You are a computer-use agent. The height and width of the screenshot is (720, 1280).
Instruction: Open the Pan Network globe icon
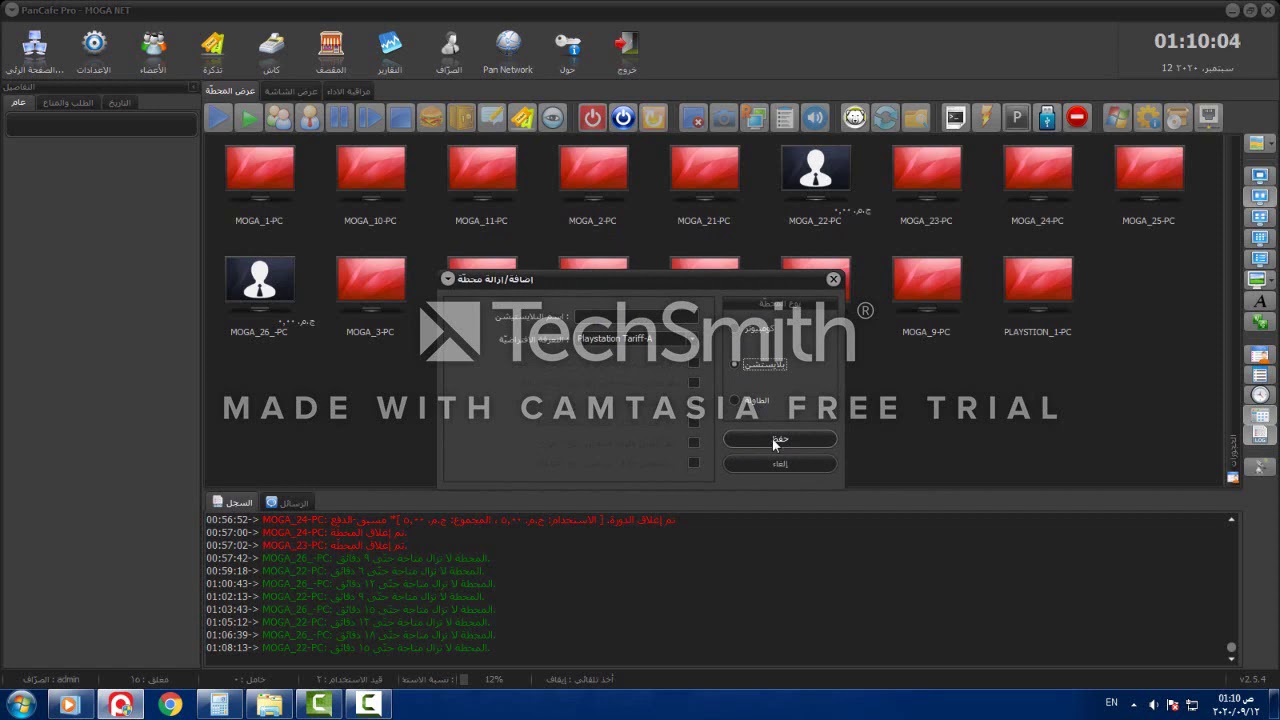pyautogui.click(x=508, y=51)
